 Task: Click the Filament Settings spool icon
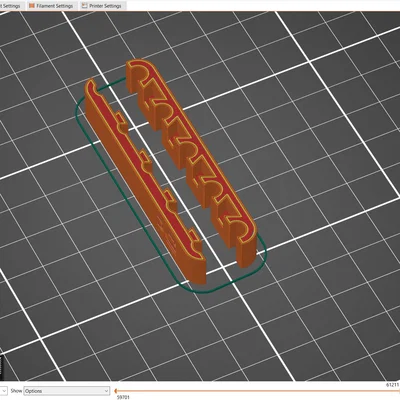32,6
